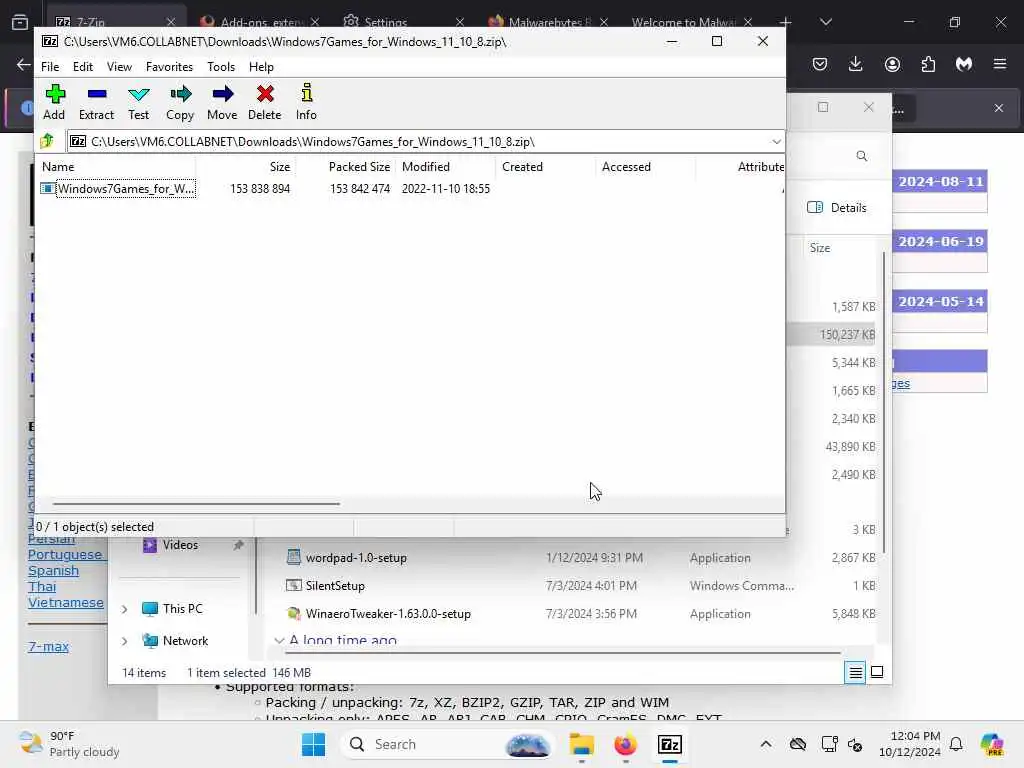The image size is (1024, 768).
Task: Open the list all tabs dropdown
Action: (825, 22)
